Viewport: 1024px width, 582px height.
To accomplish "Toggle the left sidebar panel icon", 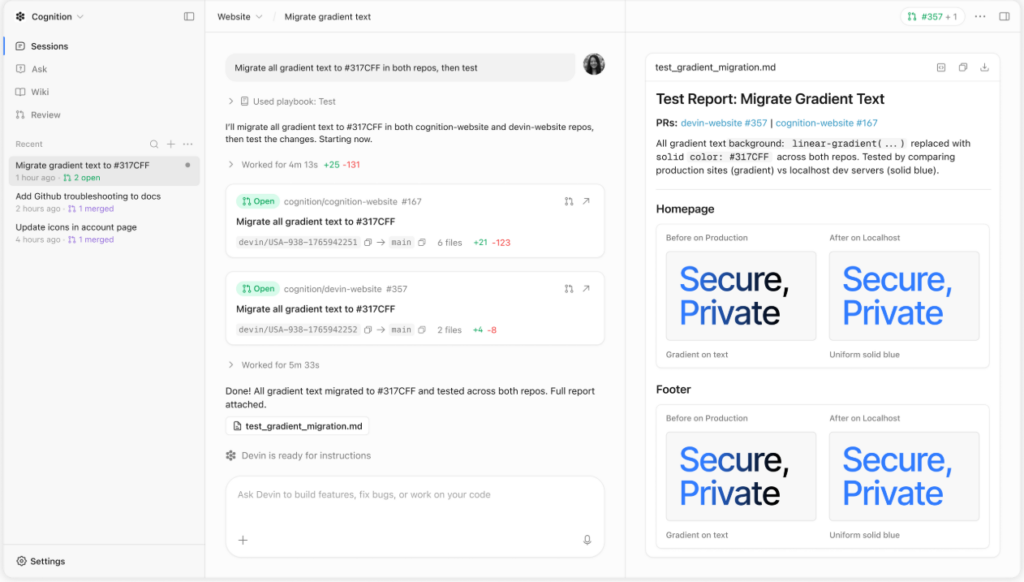I will point(189,17).
